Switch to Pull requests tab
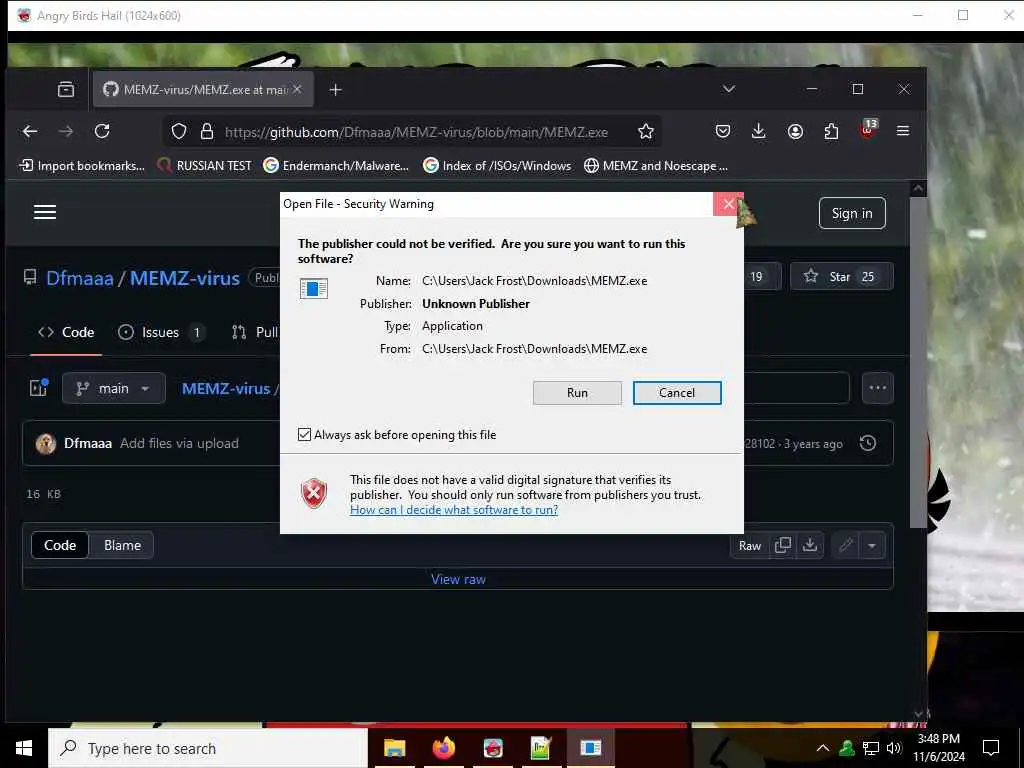The width and height of the screenshot is (1024, 768). (255, 332)
